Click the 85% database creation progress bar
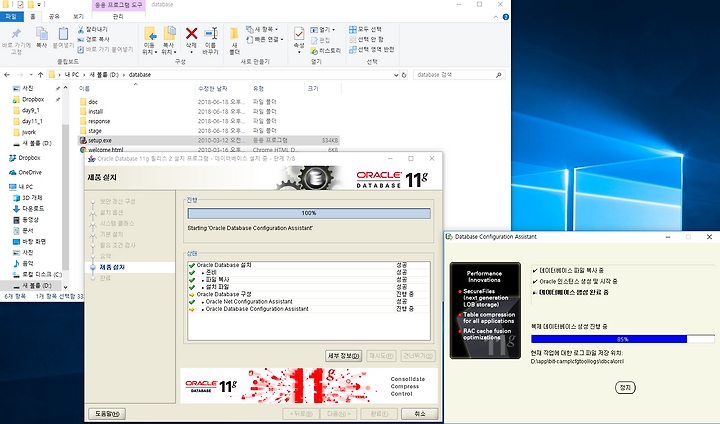The height and width of the screenshot is (424, 720). 623,339
